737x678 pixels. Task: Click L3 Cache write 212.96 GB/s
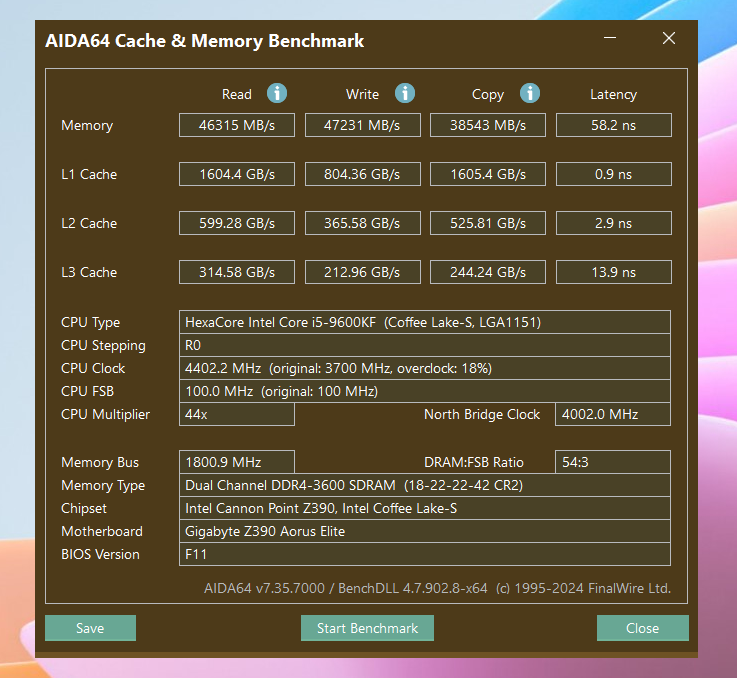pyautogui.click(x=362, y=272)
